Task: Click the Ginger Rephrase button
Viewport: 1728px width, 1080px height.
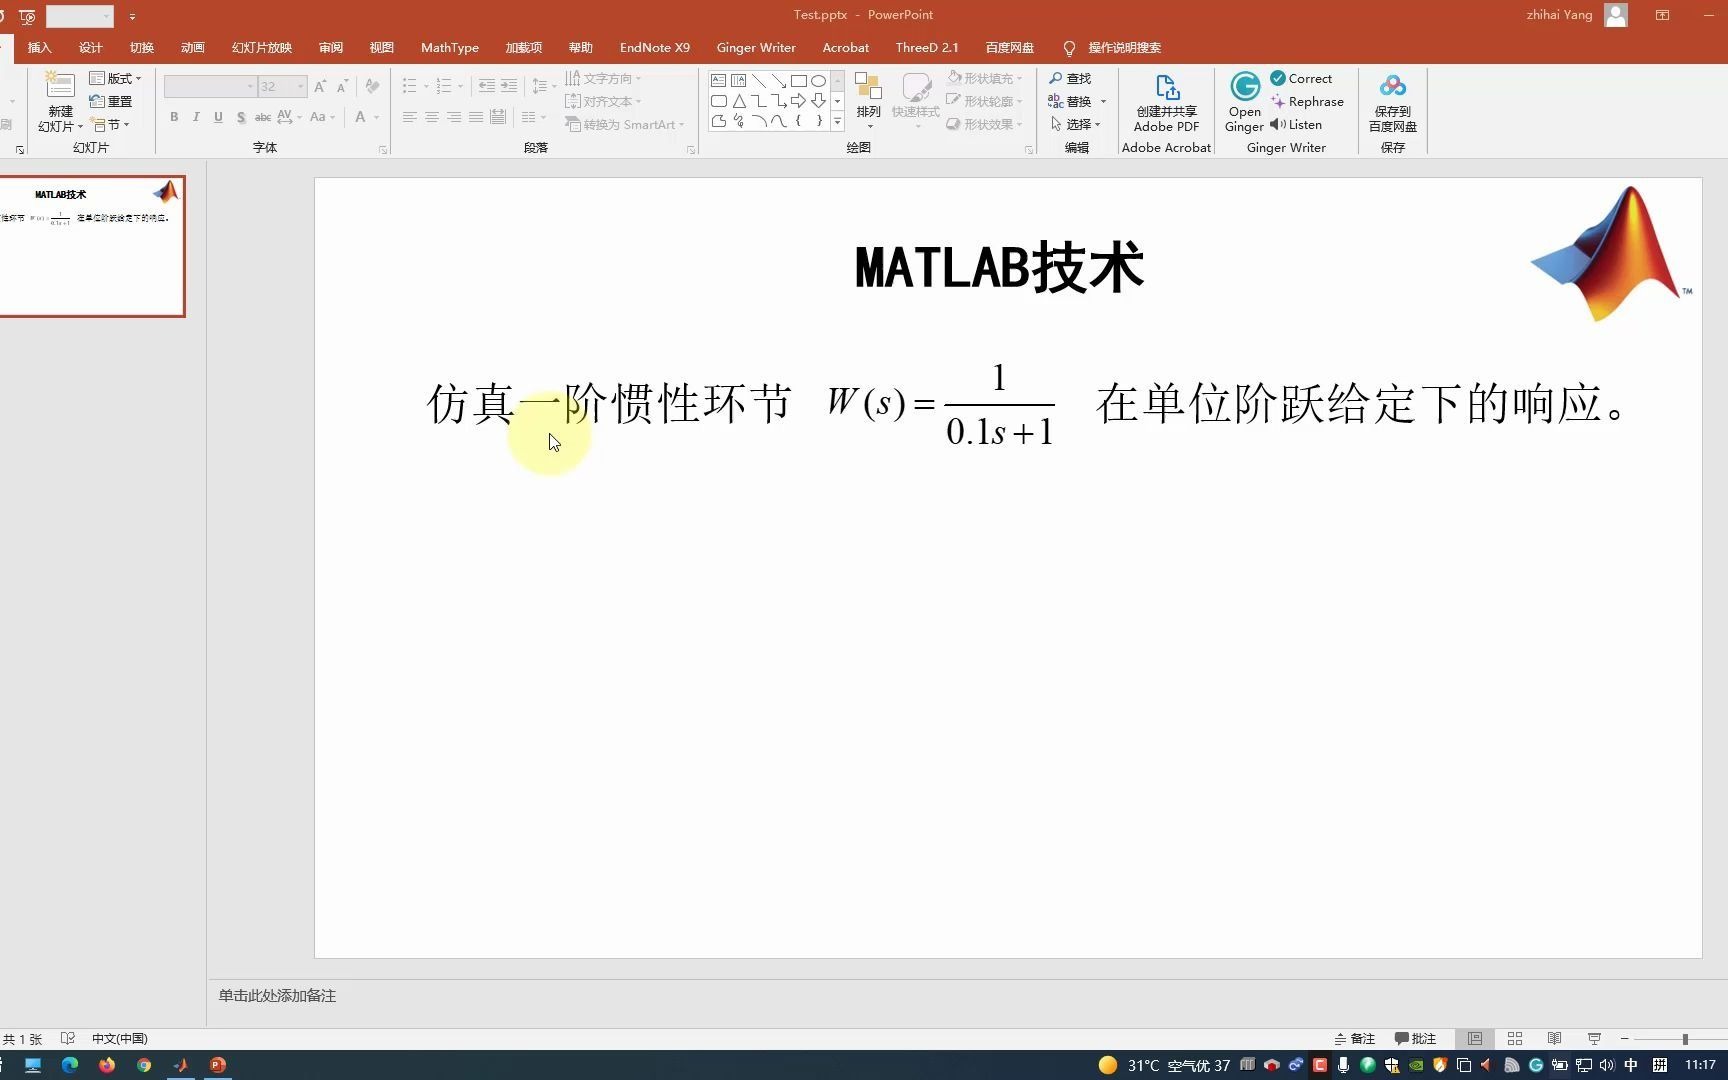Action: 1307,101
